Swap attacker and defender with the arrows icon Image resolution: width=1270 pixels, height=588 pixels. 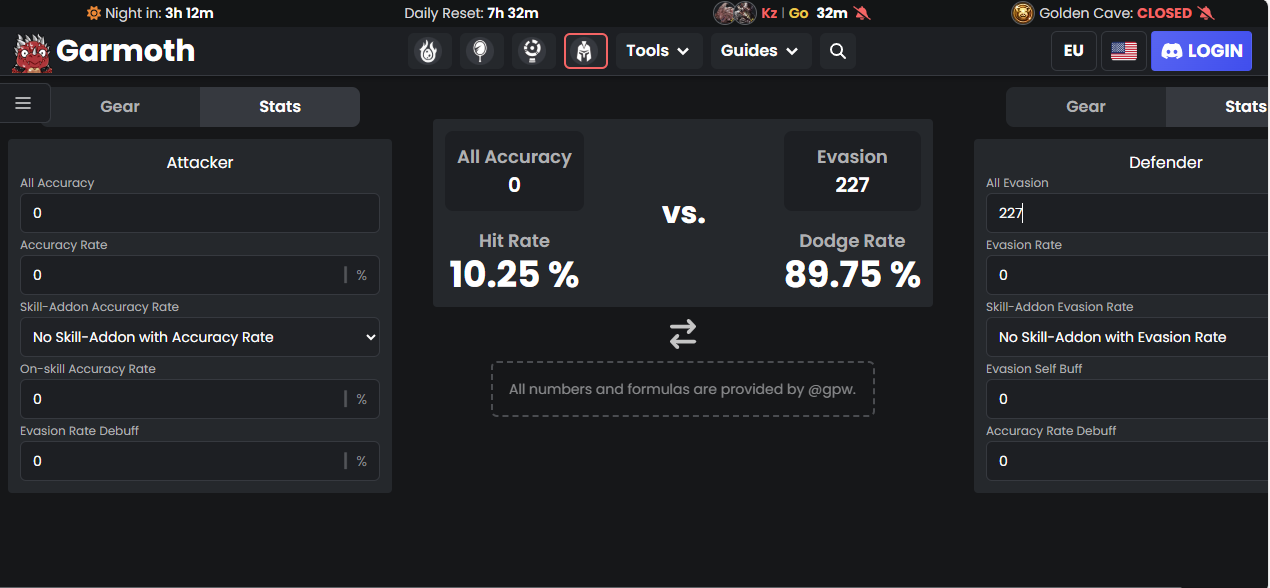pyautogui.click(x=683, y=334)
